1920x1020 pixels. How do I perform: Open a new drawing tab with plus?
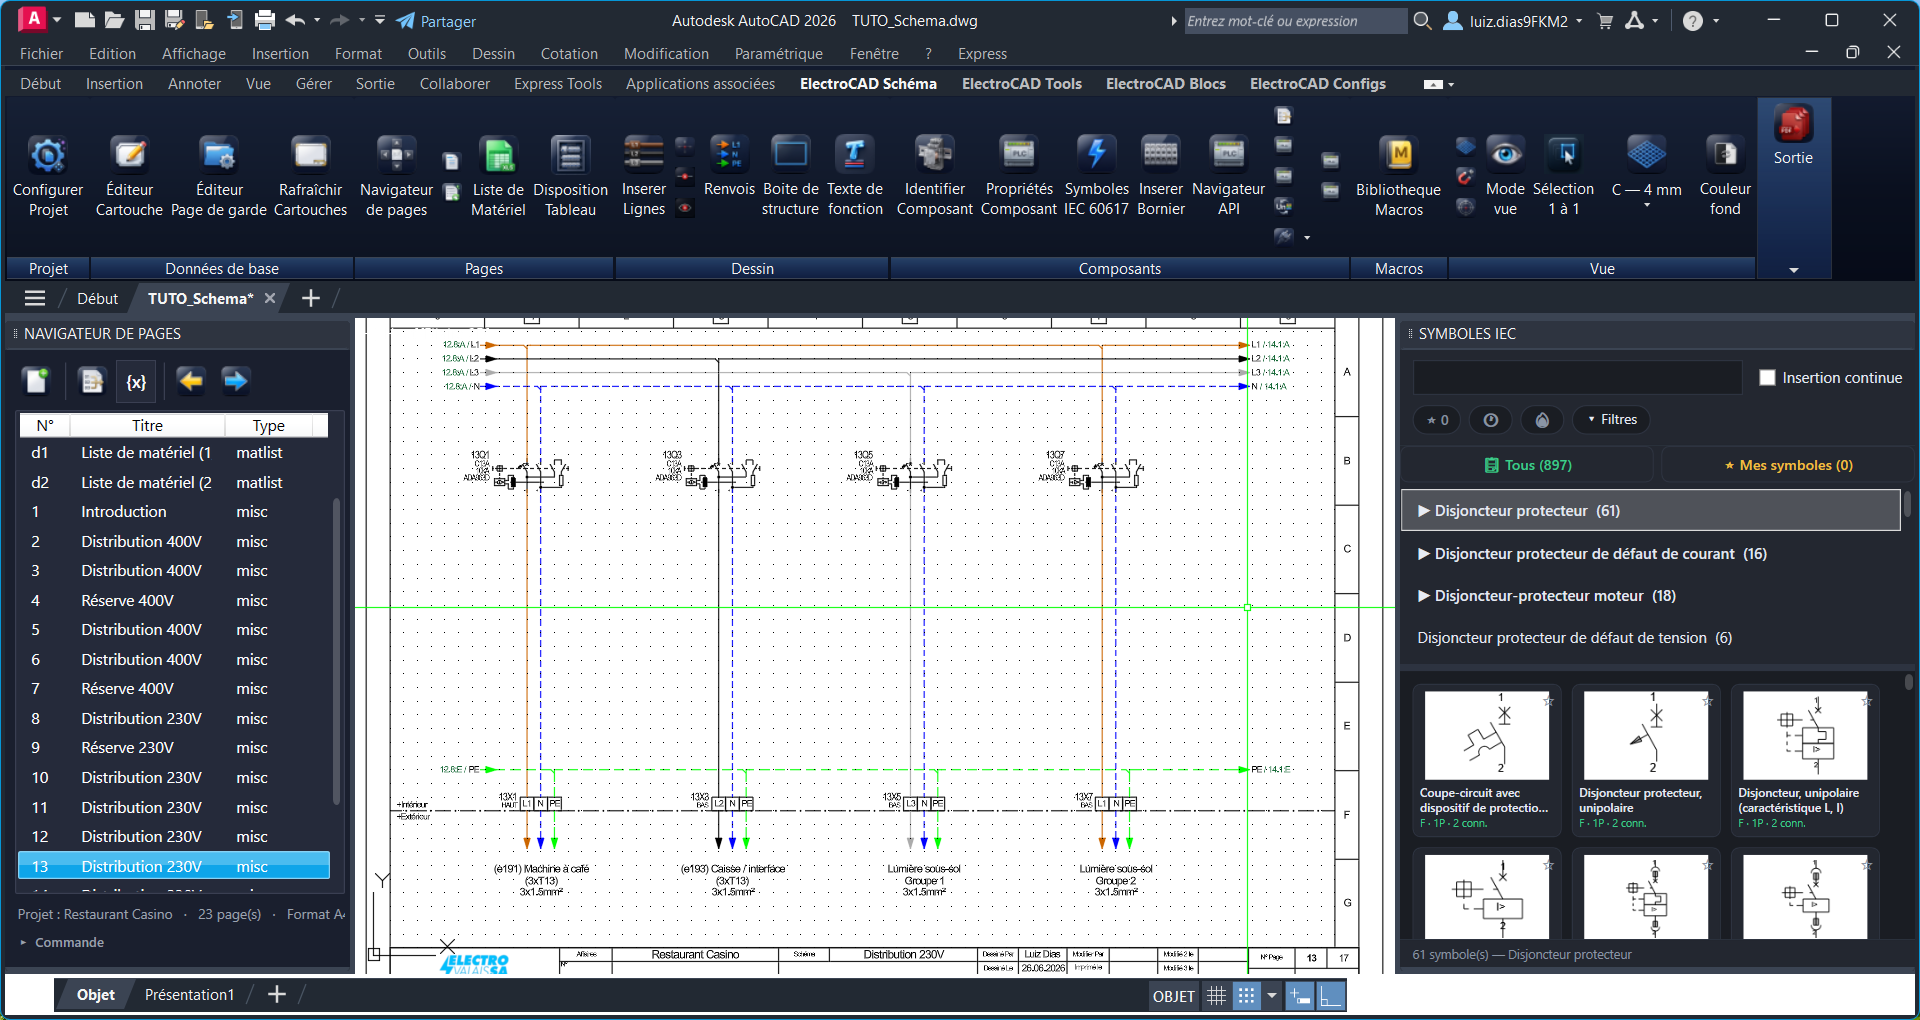click(x=311, y=298)
